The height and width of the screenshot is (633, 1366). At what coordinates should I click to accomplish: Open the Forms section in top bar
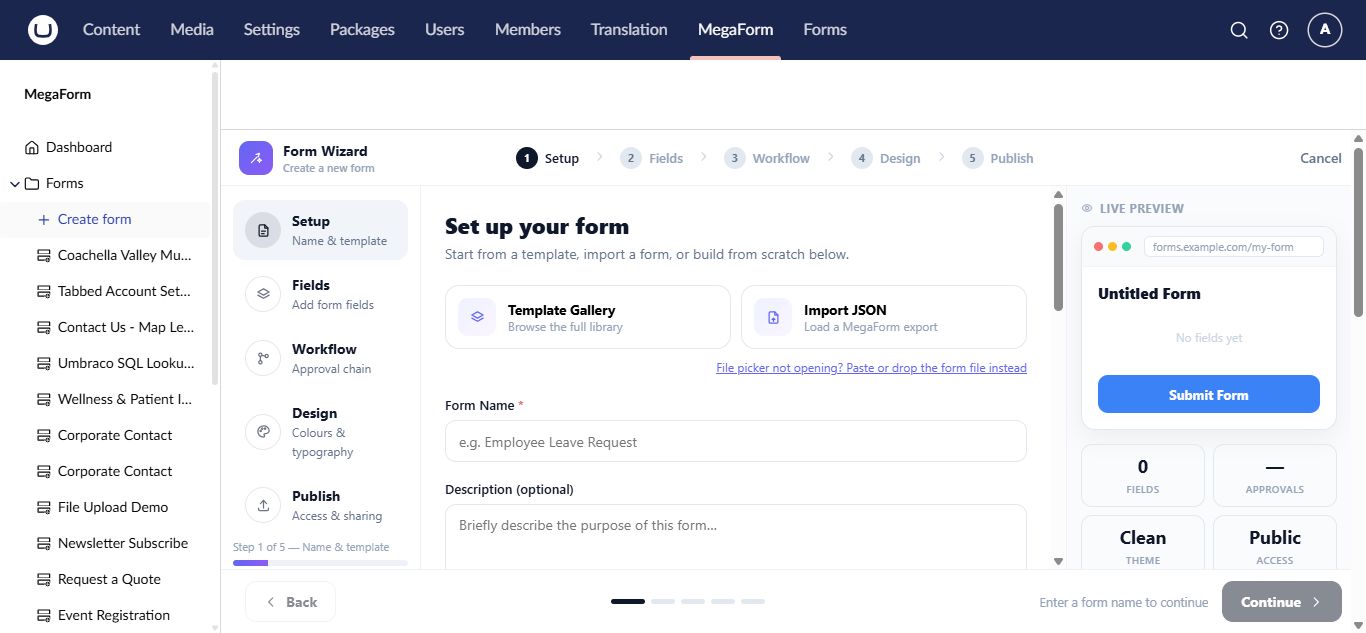(825, 30)
